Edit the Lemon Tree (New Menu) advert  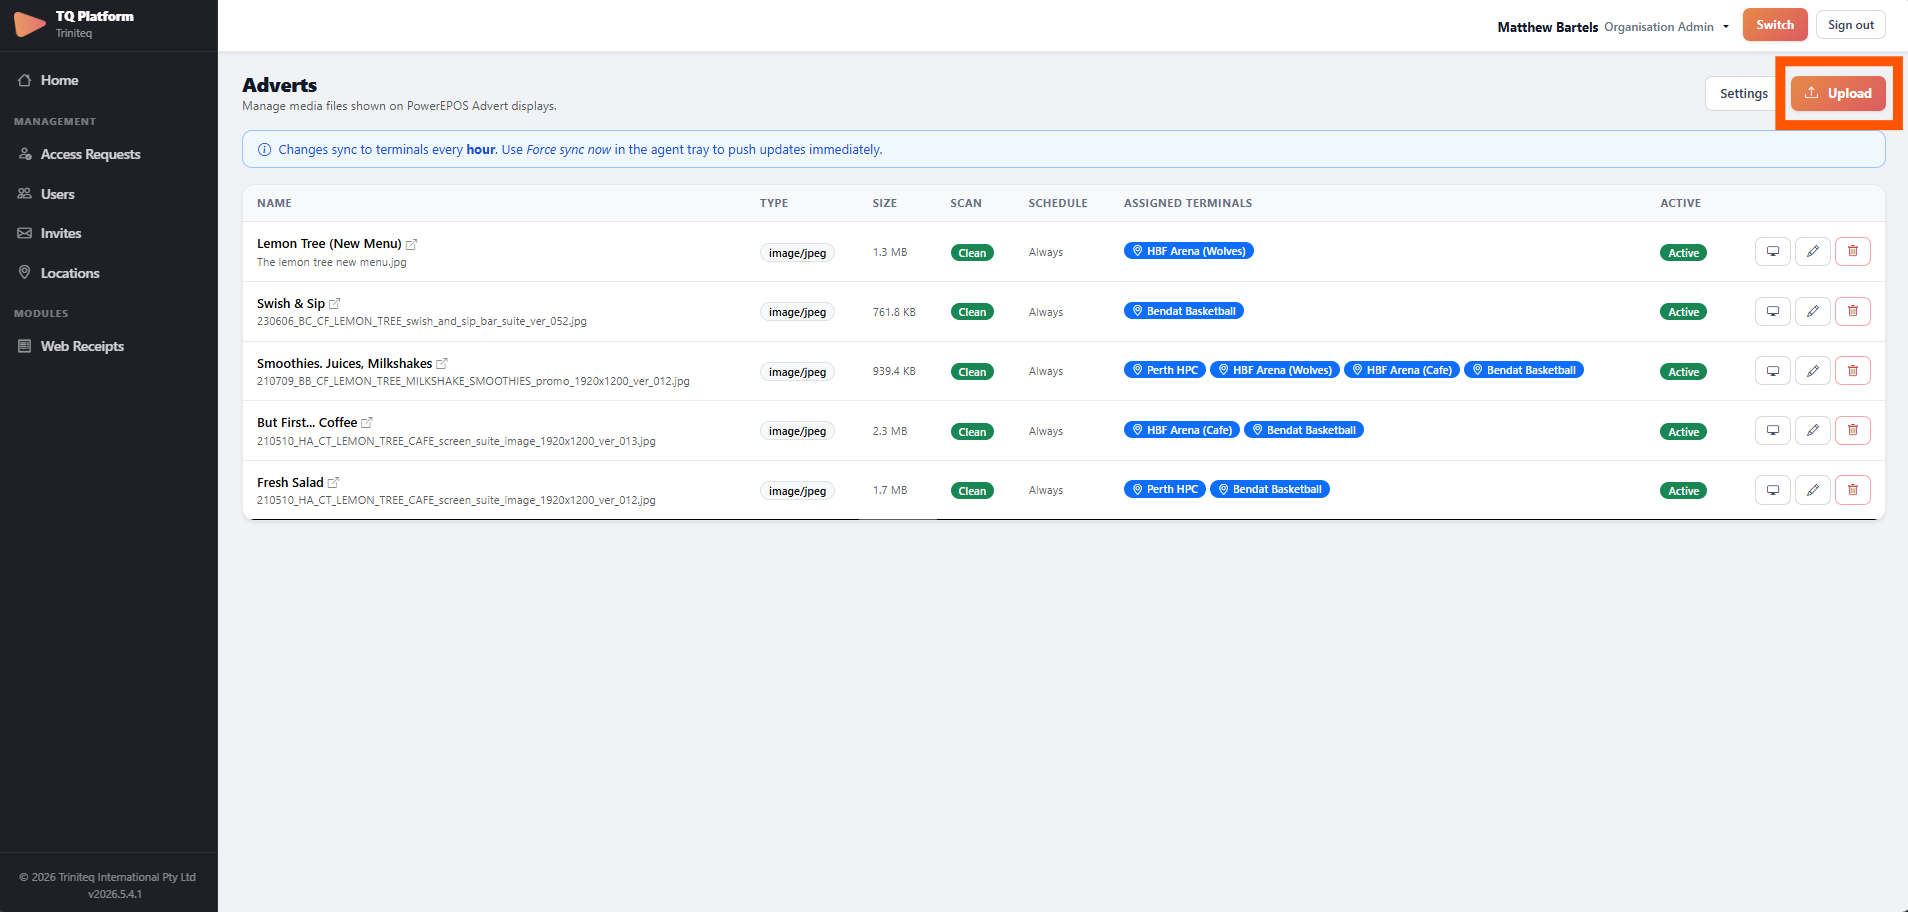pos(1812,252)
